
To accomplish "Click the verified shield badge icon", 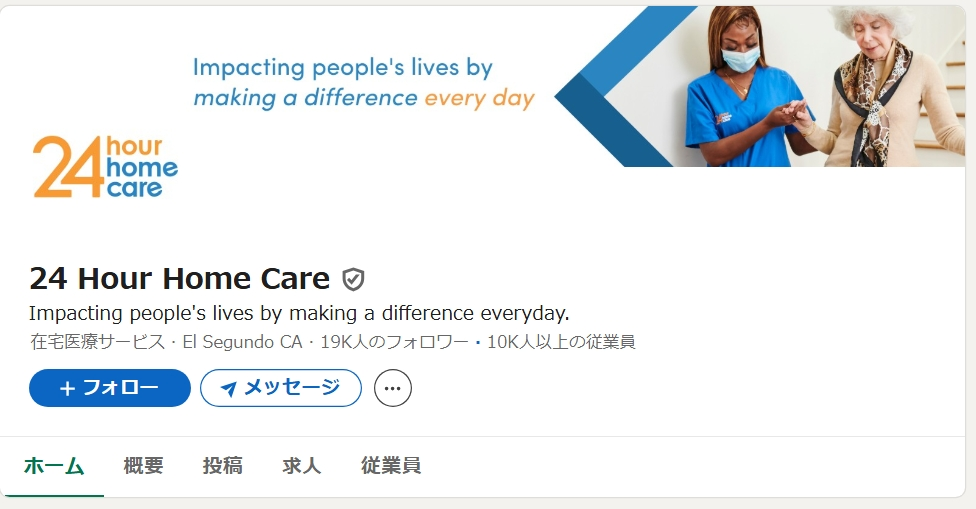I will (353, 279).
